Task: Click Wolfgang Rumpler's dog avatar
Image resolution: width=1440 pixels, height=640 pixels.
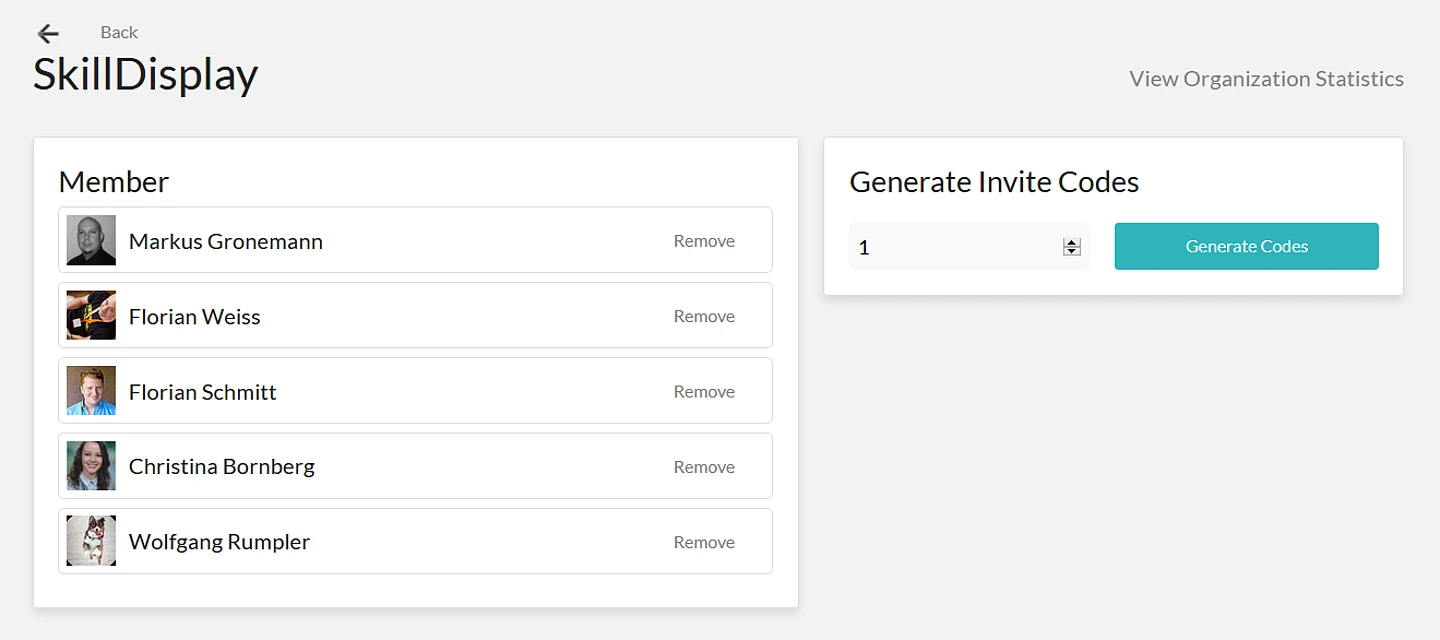Action: (91, 541)
